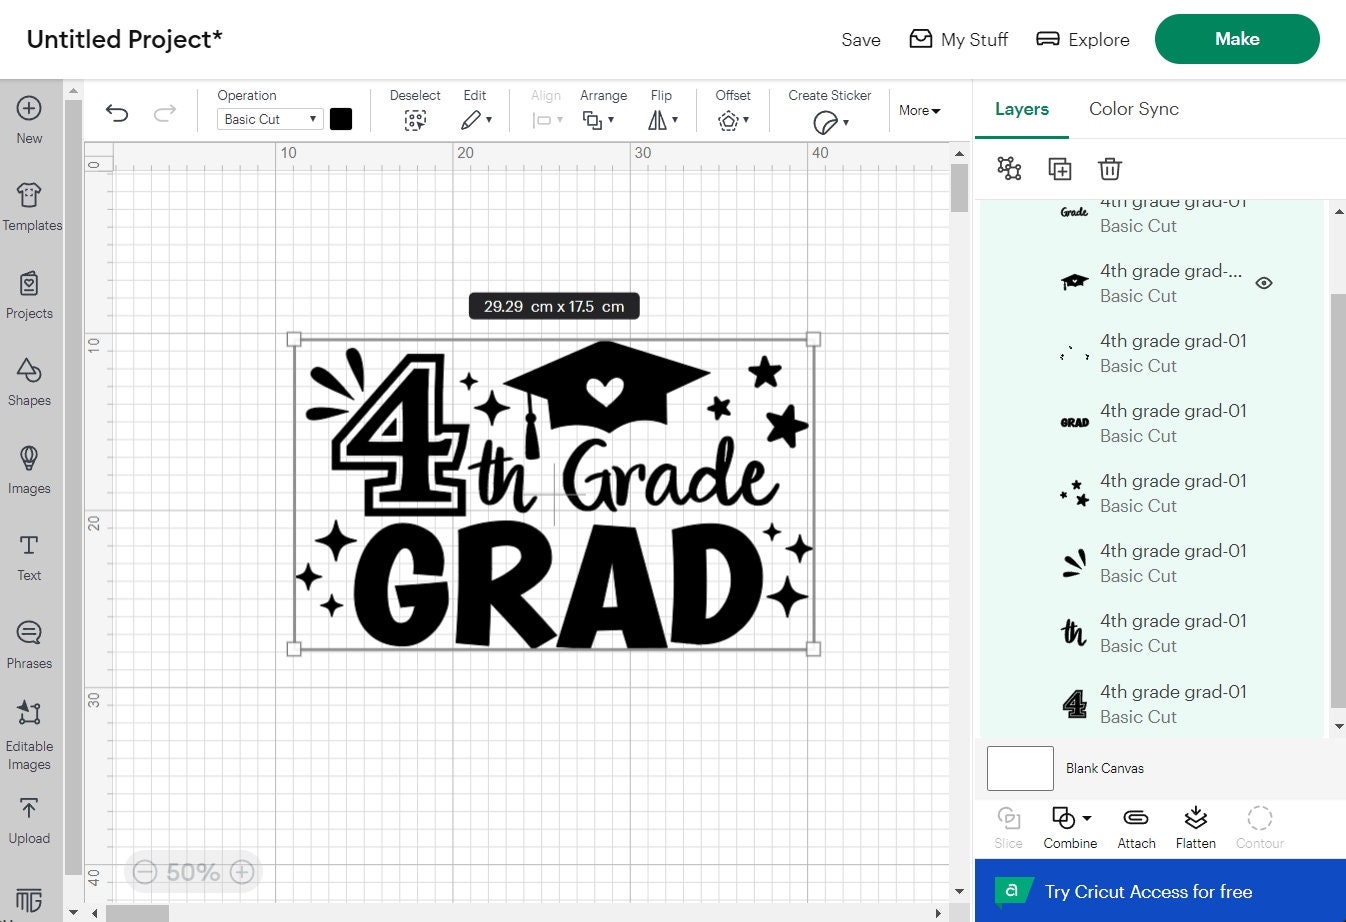Expand the More toolbar dropdown
Image resolution: width=1346 pixels, height=922 pixels.
918,111
